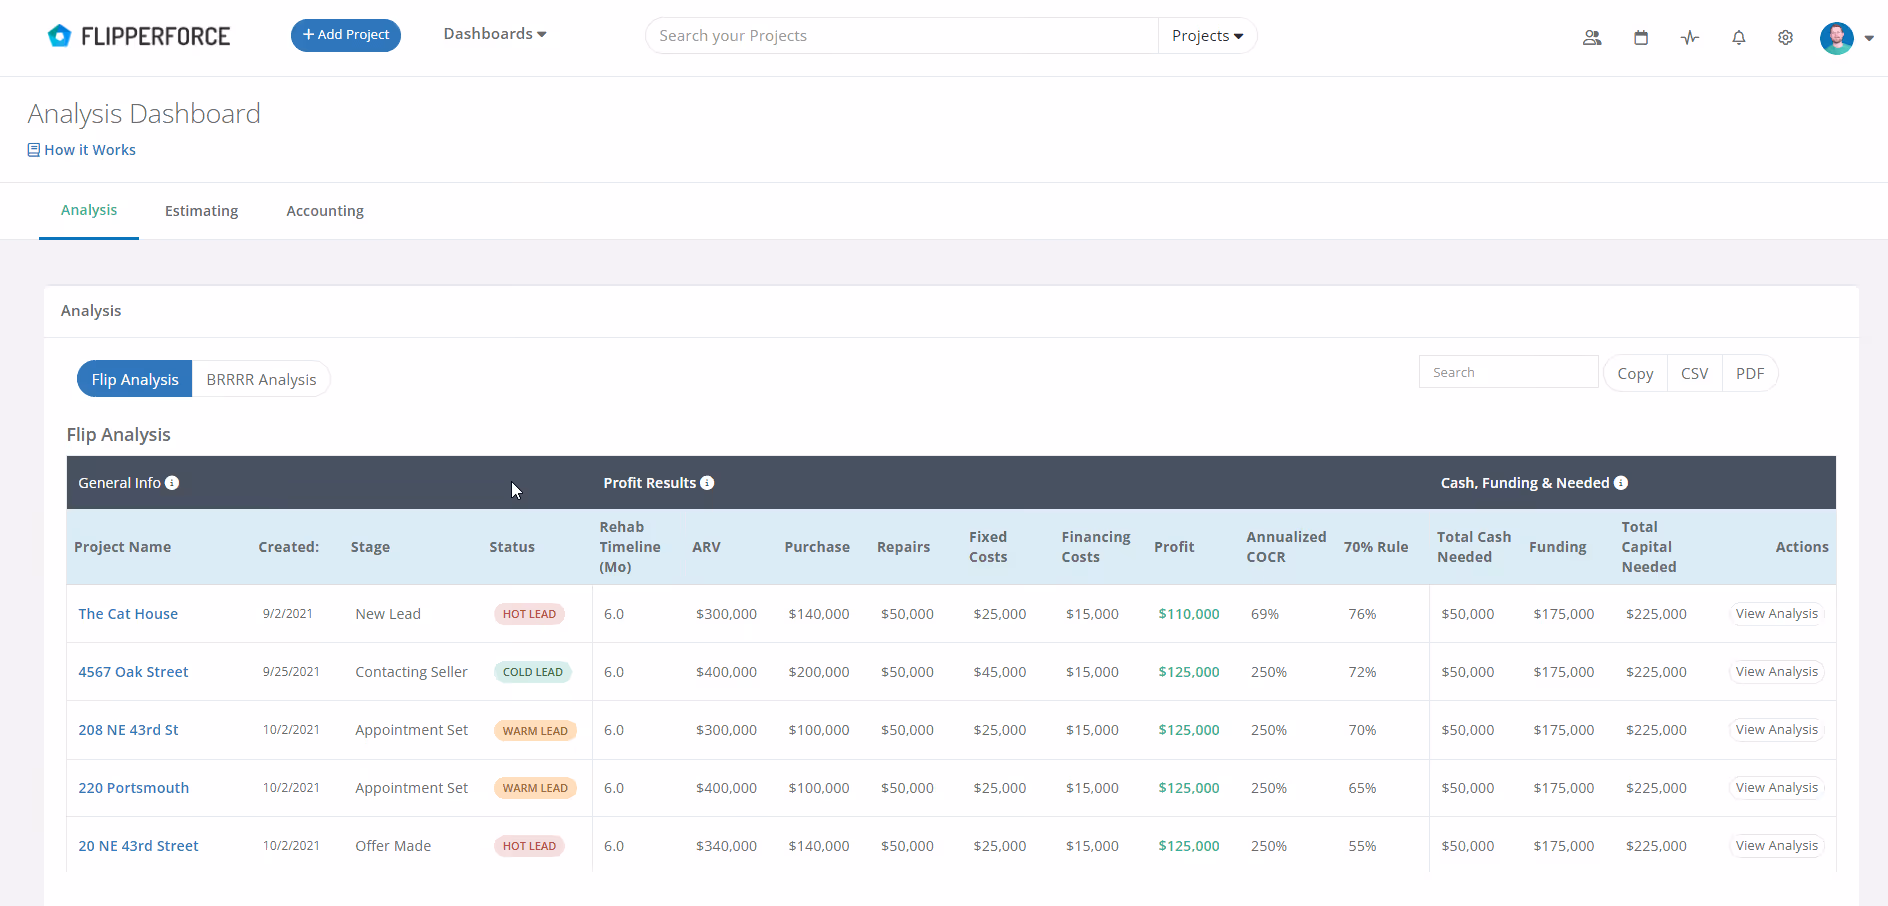
Task: Click the Add Project button
Action: [346, 35]
